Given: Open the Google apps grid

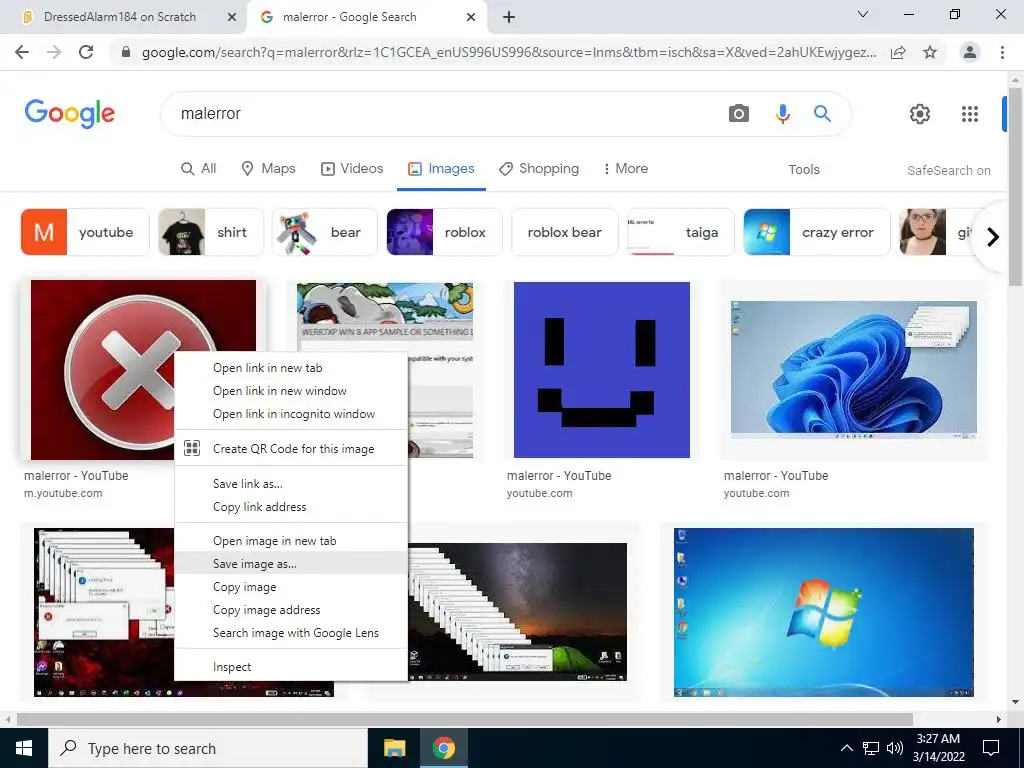Looking at the screenshot, I should pyautogui.click(x=970, y=114).
